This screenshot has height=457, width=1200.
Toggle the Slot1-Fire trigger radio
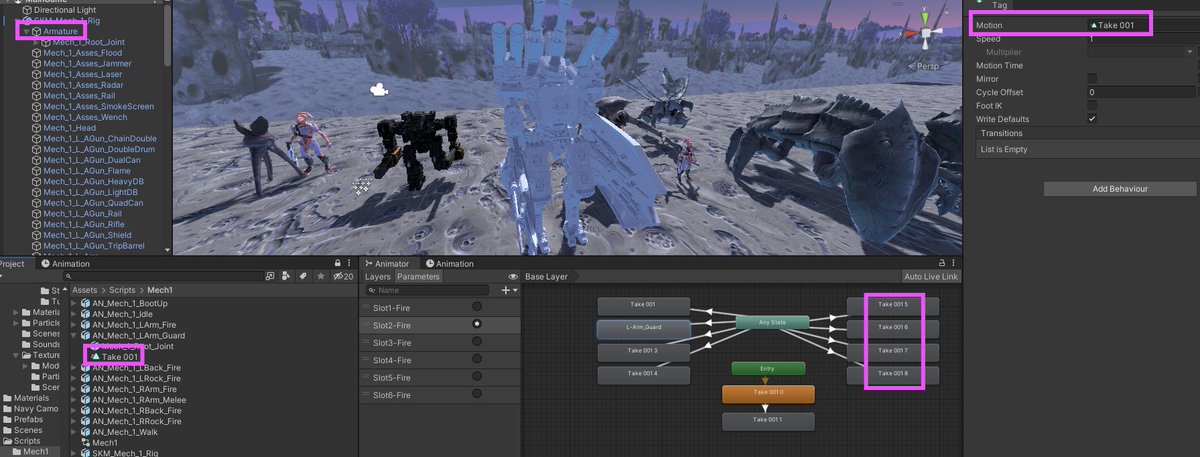[x=477, y=306]
